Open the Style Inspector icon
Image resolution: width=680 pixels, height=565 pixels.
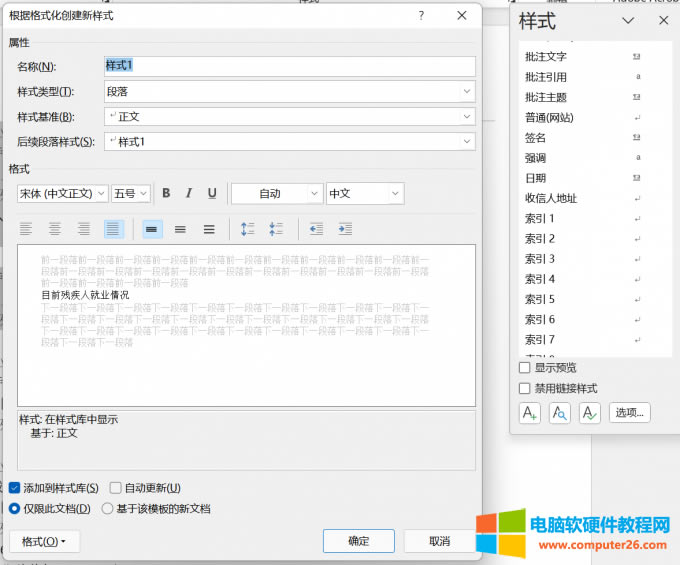[x=560, y=412]
